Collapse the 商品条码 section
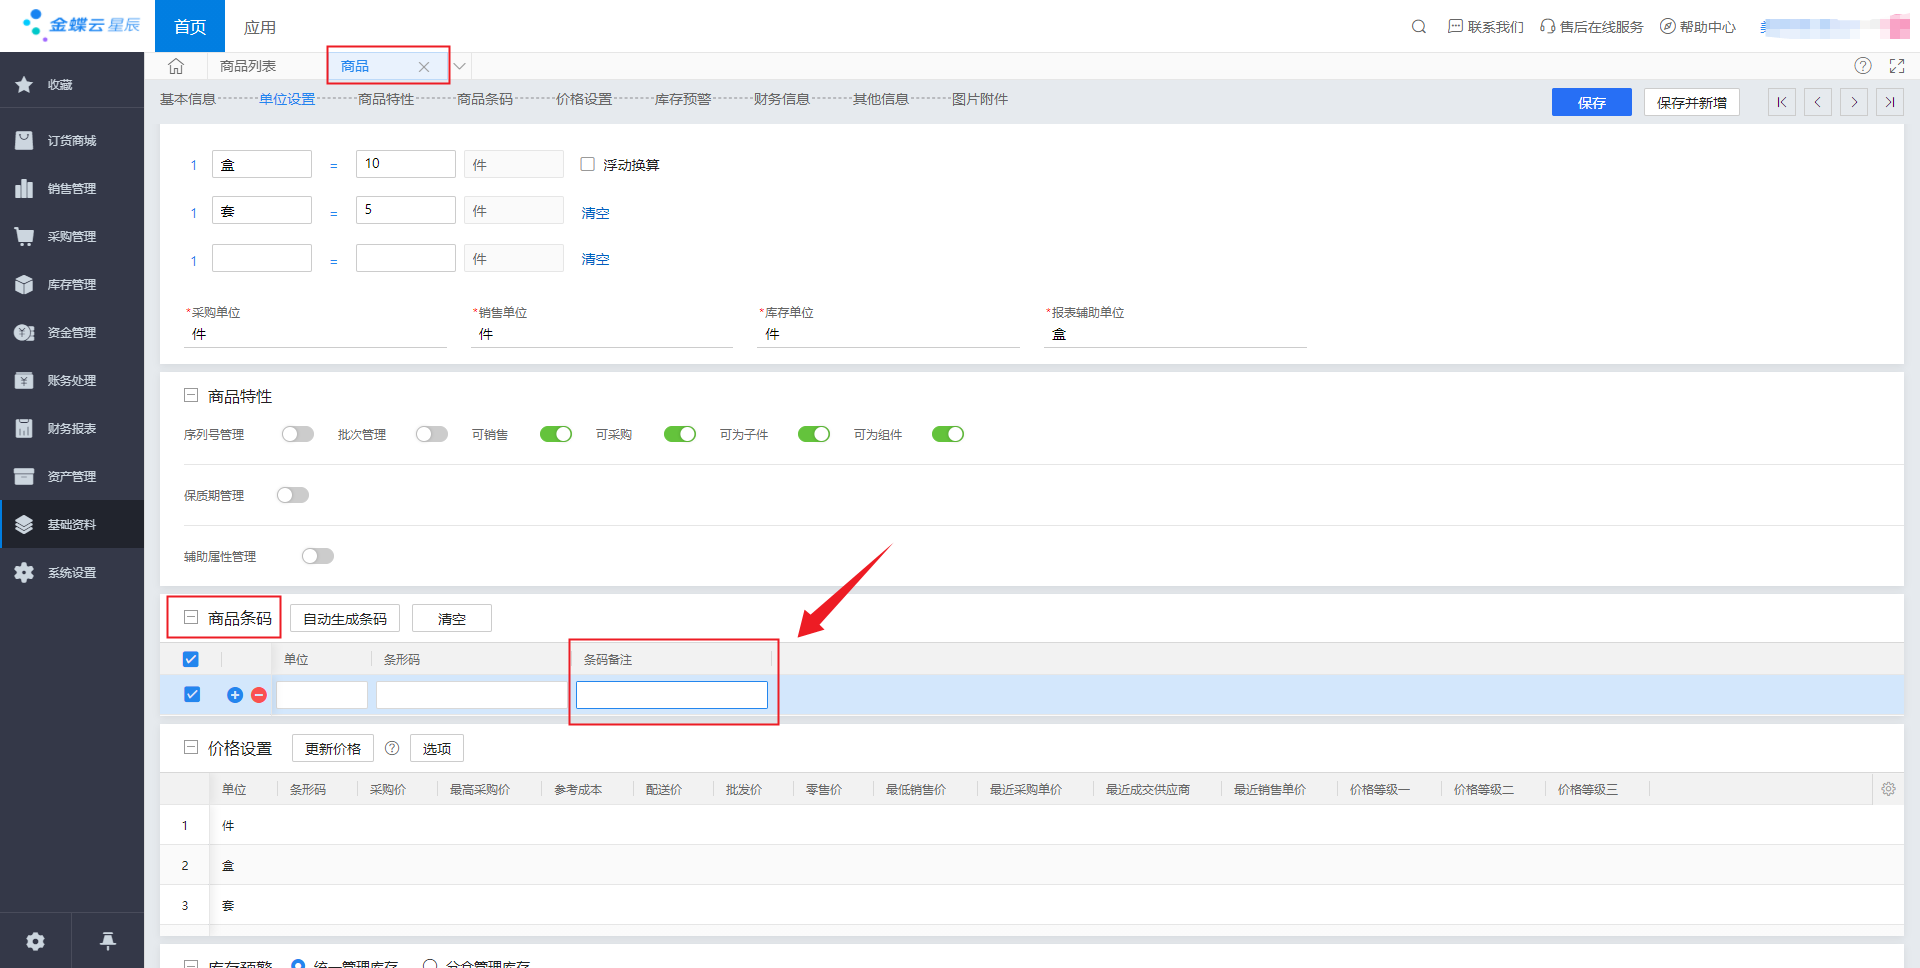Viewport: 1920px width, 968px height. (x=191, y=618)
